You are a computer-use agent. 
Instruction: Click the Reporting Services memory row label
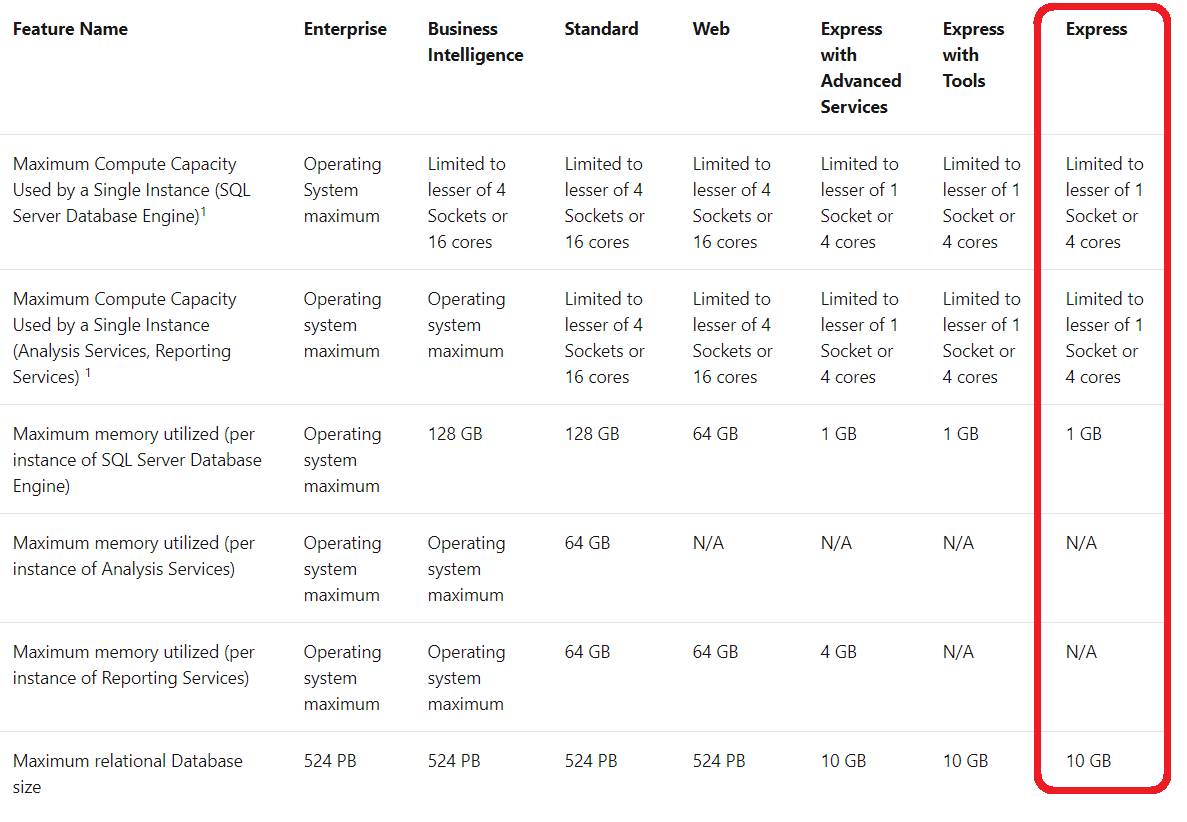(x=134, y=665)
